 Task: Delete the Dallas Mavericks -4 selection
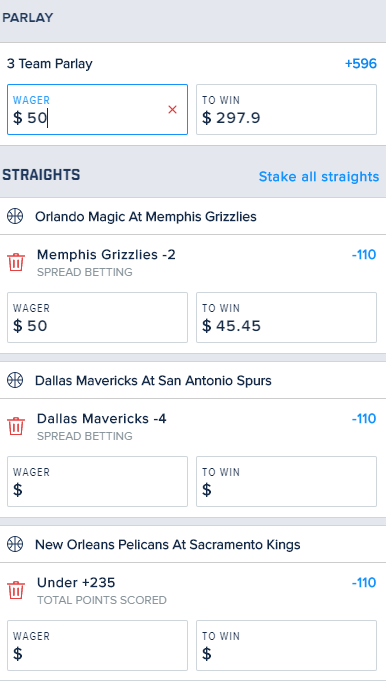pyautogui.click(x=16, y=426)
